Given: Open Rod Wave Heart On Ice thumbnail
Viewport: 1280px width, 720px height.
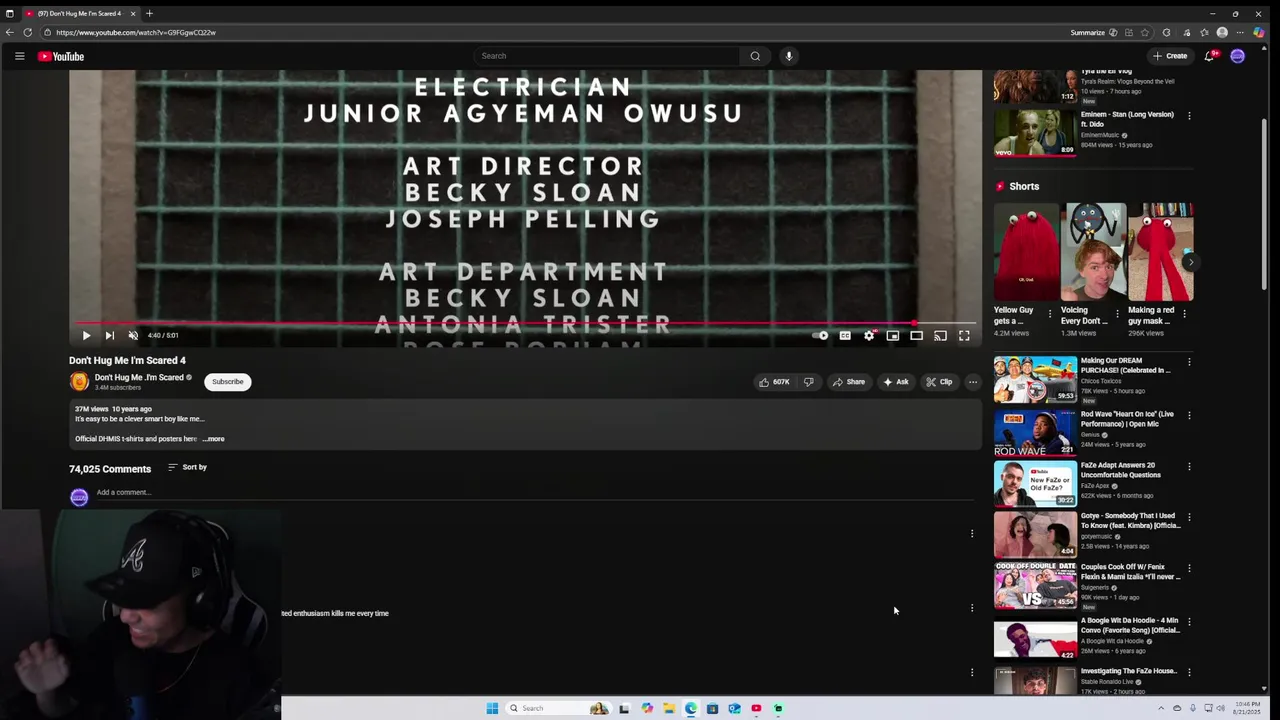Looking at the screenshot, I should 1035,432.
